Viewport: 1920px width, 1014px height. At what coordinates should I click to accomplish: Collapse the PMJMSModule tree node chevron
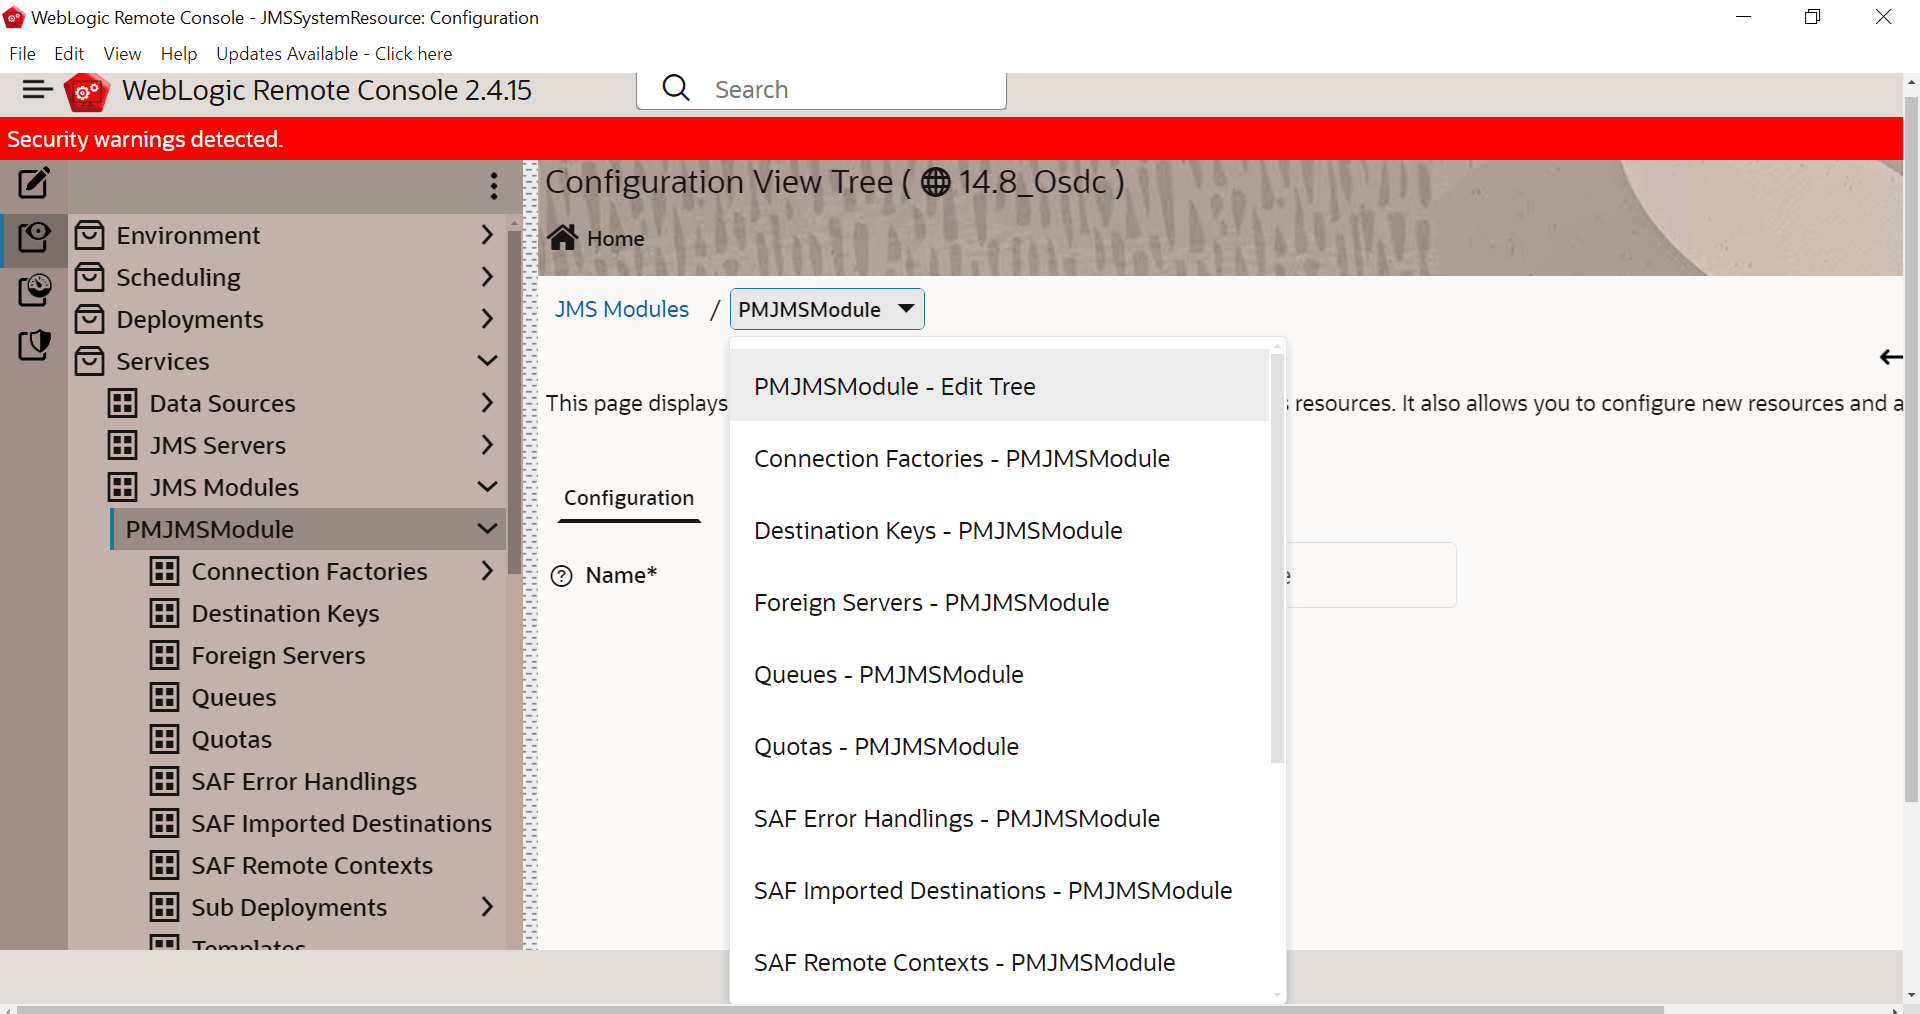[x=487, y=529]
